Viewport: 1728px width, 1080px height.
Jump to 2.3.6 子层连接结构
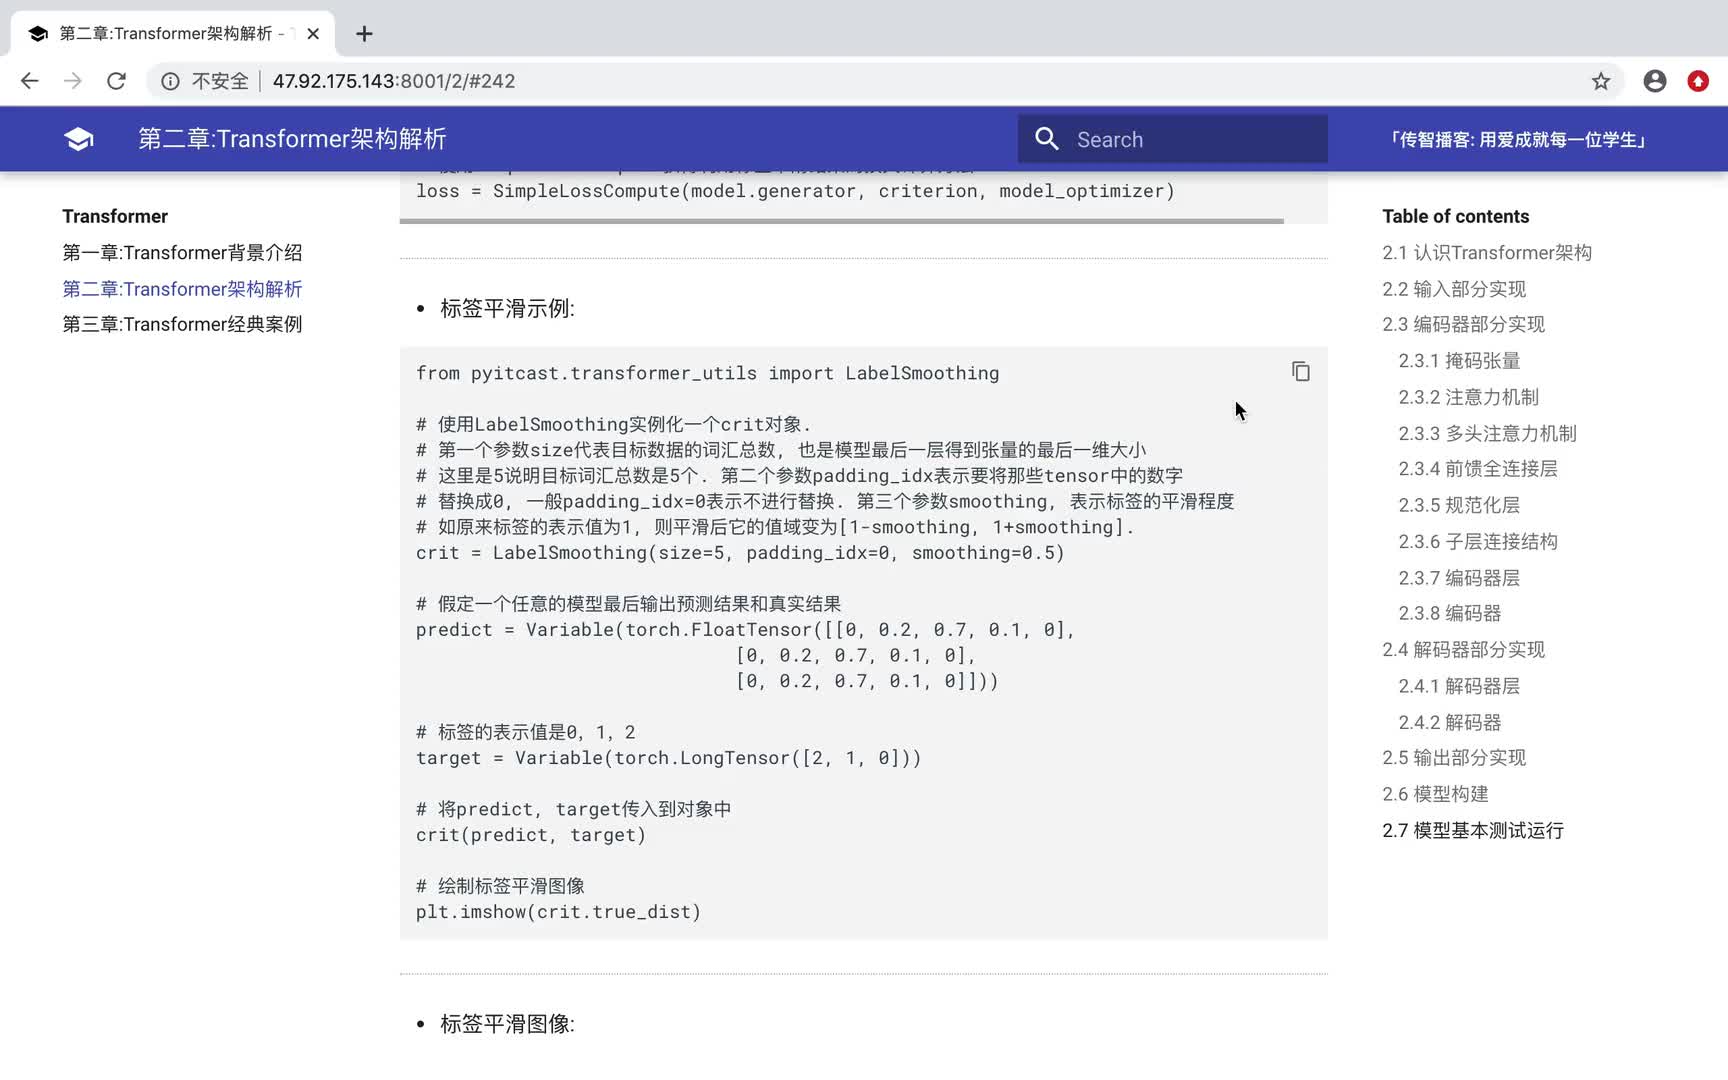point(1478,541)
